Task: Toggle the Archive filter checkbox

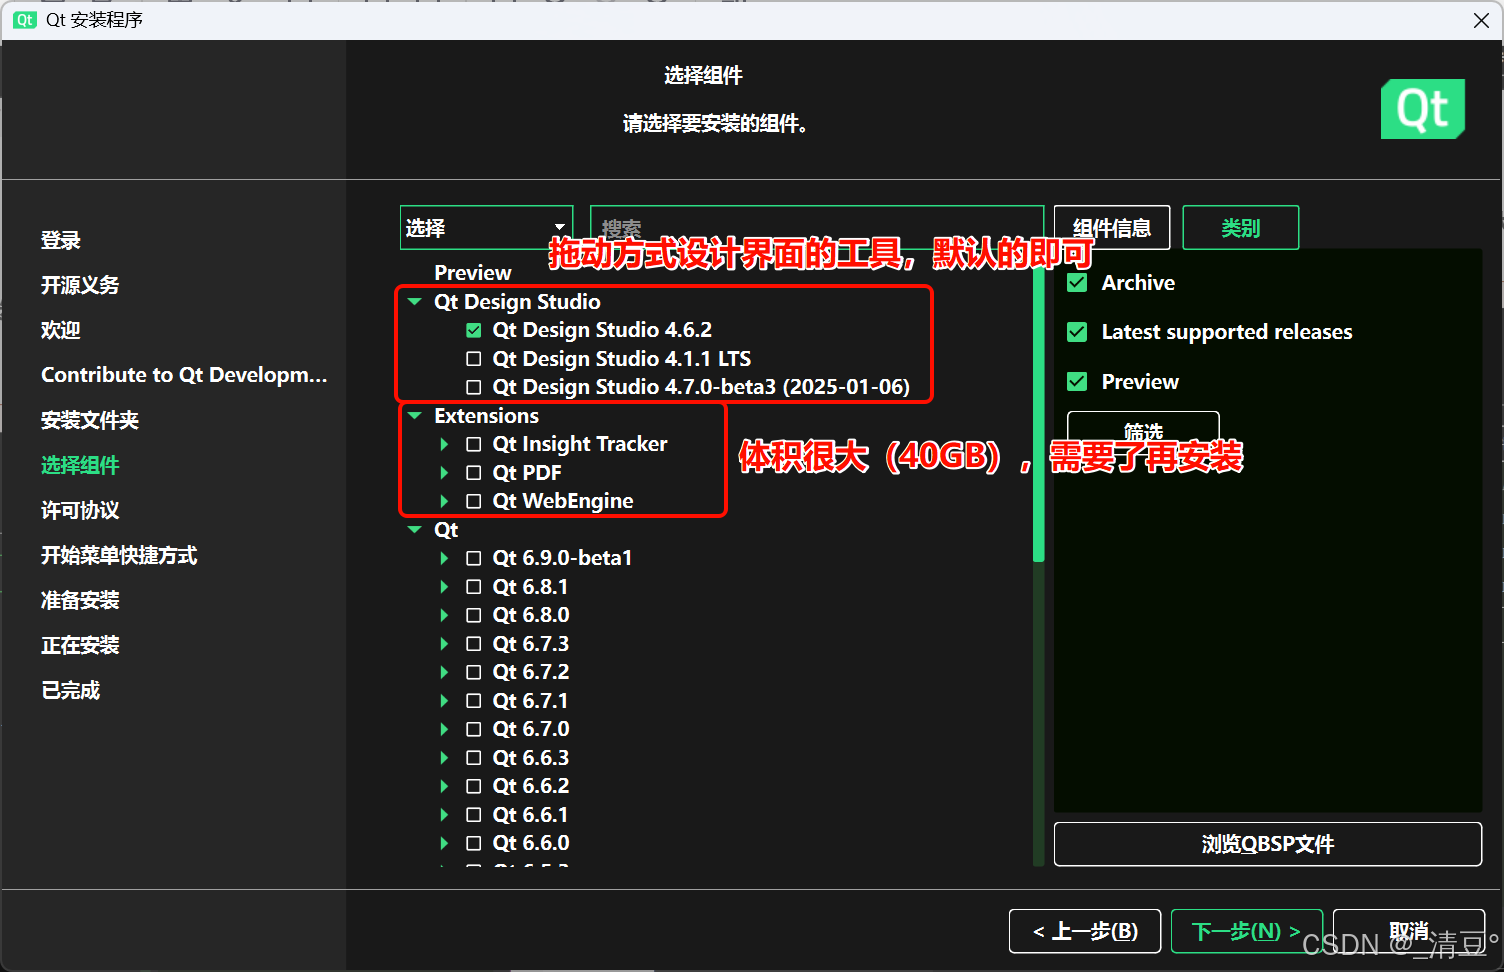Action: coord(1077,283)
